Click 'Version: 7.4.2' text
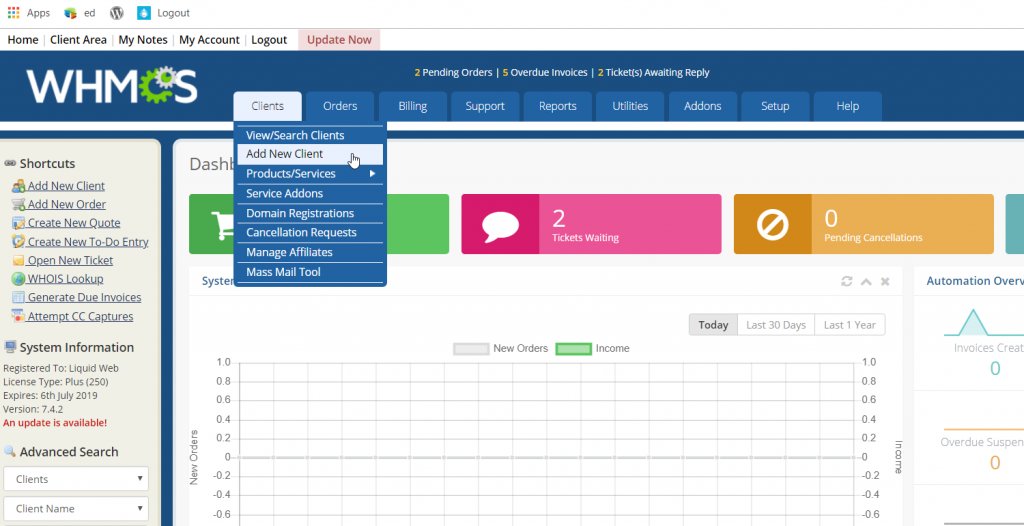The image size is (1024, 526). coord(33,409)
